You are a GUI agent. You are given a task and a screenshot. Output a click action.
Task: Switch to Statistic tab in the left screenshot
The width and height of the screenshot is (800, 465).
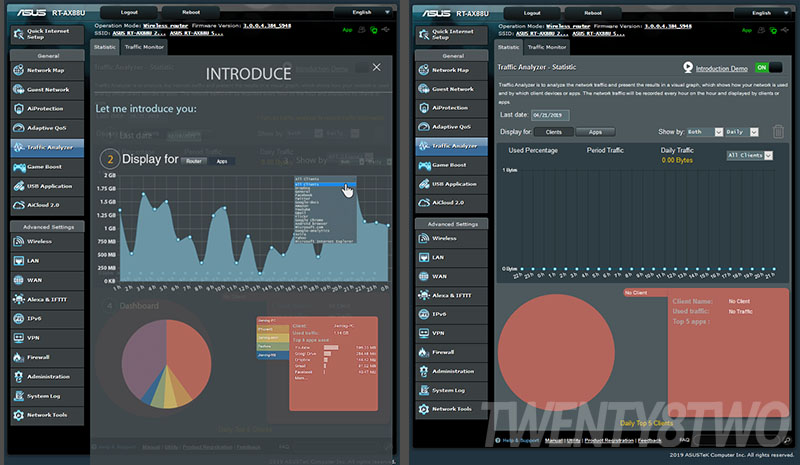(105, 47)
